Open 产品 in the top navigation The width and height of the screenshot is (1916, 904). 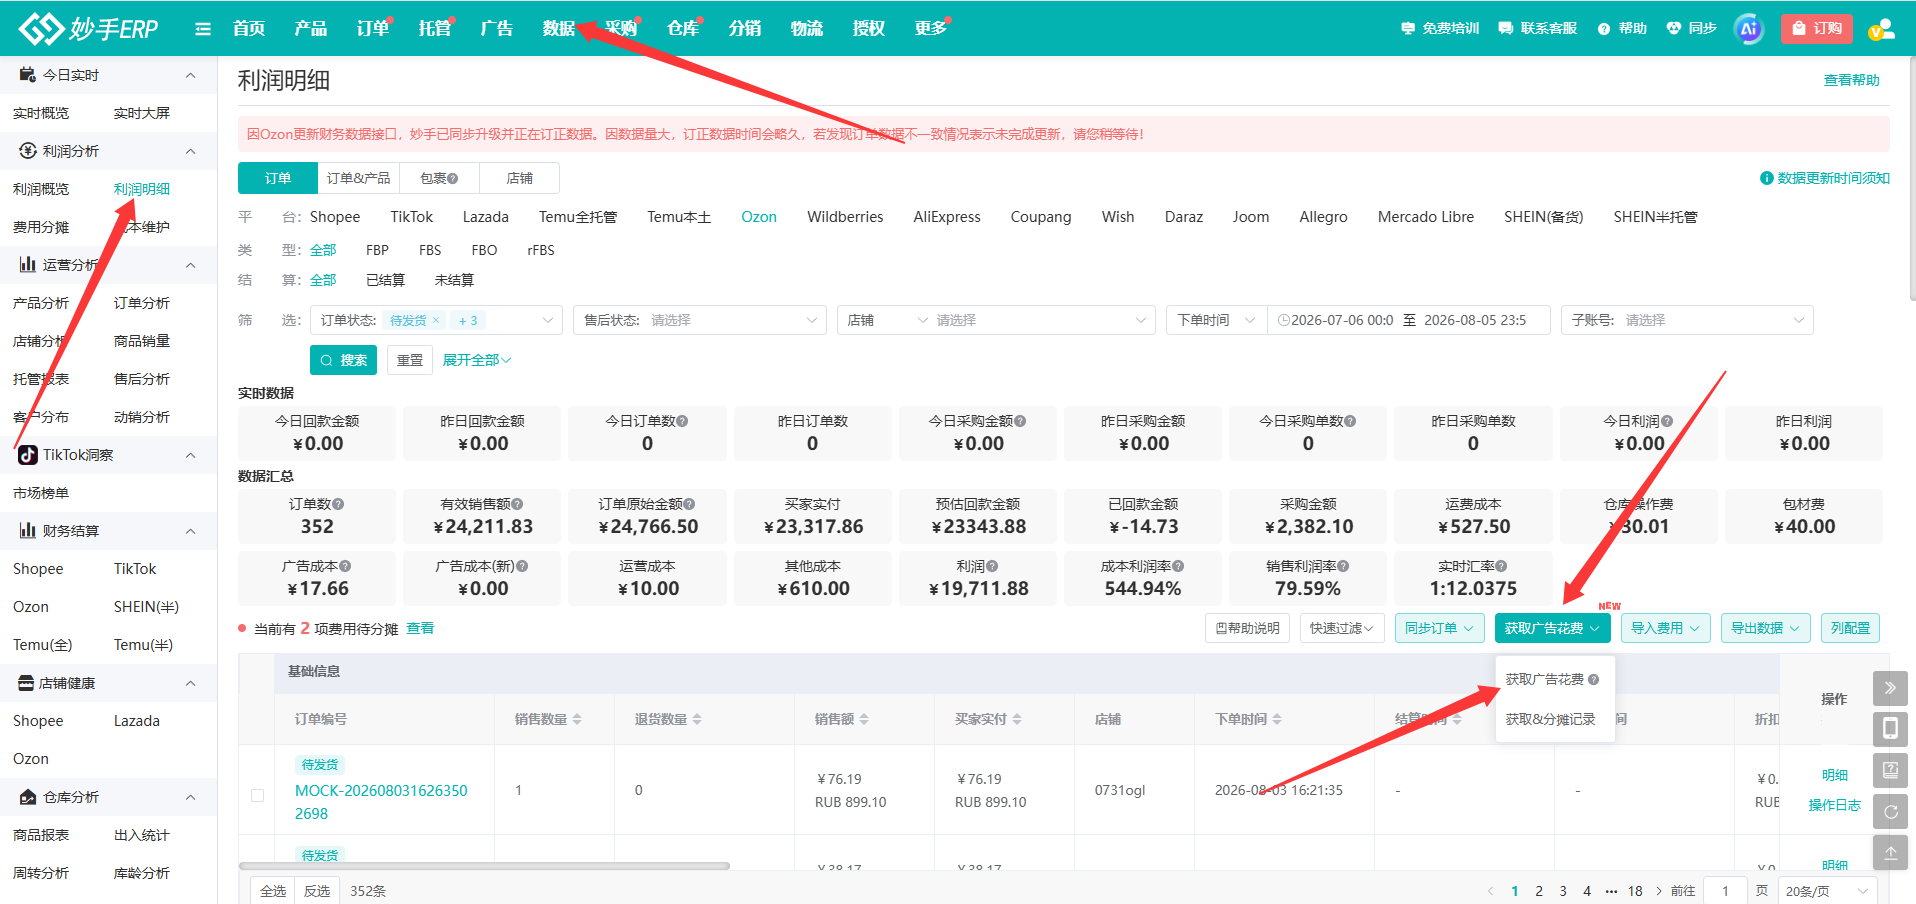(311, 28)
